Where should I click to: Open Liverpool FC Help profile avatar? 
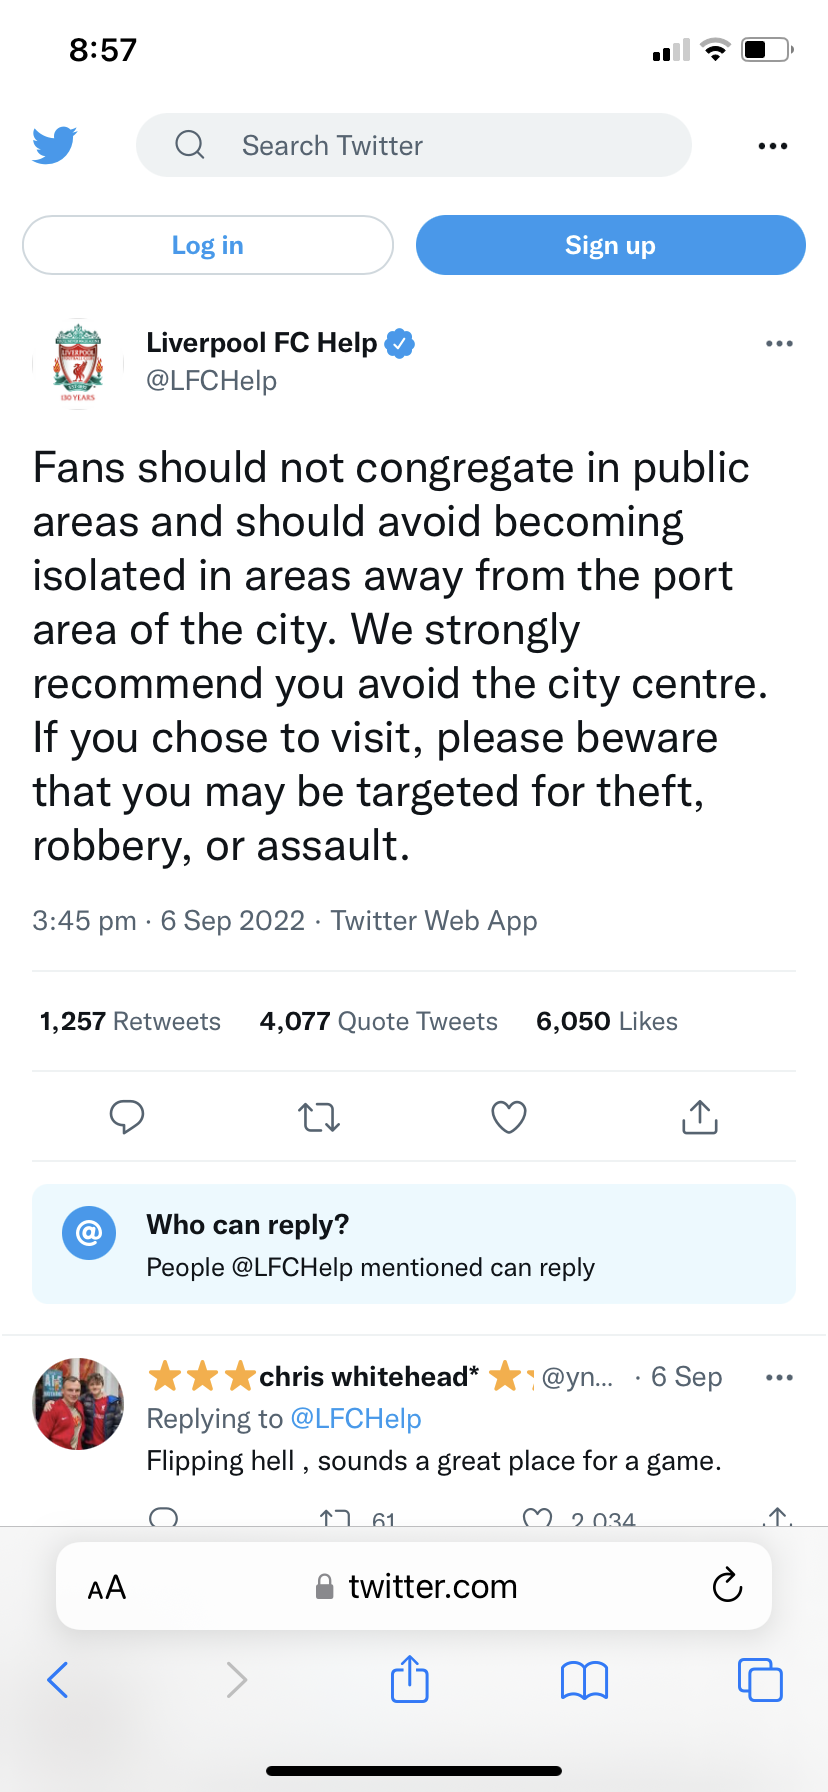pos(78,364)
